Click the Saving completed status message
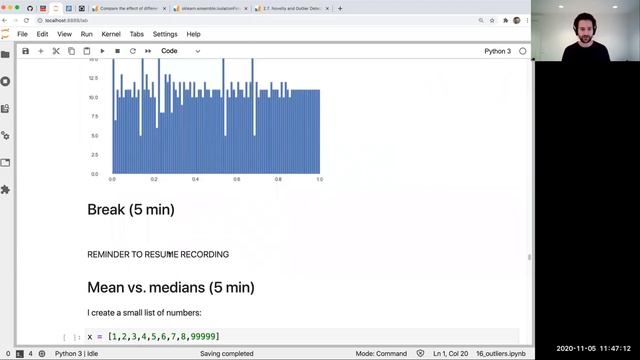The width and height of the screenshot is (640, 360). (x=227, y=353)
